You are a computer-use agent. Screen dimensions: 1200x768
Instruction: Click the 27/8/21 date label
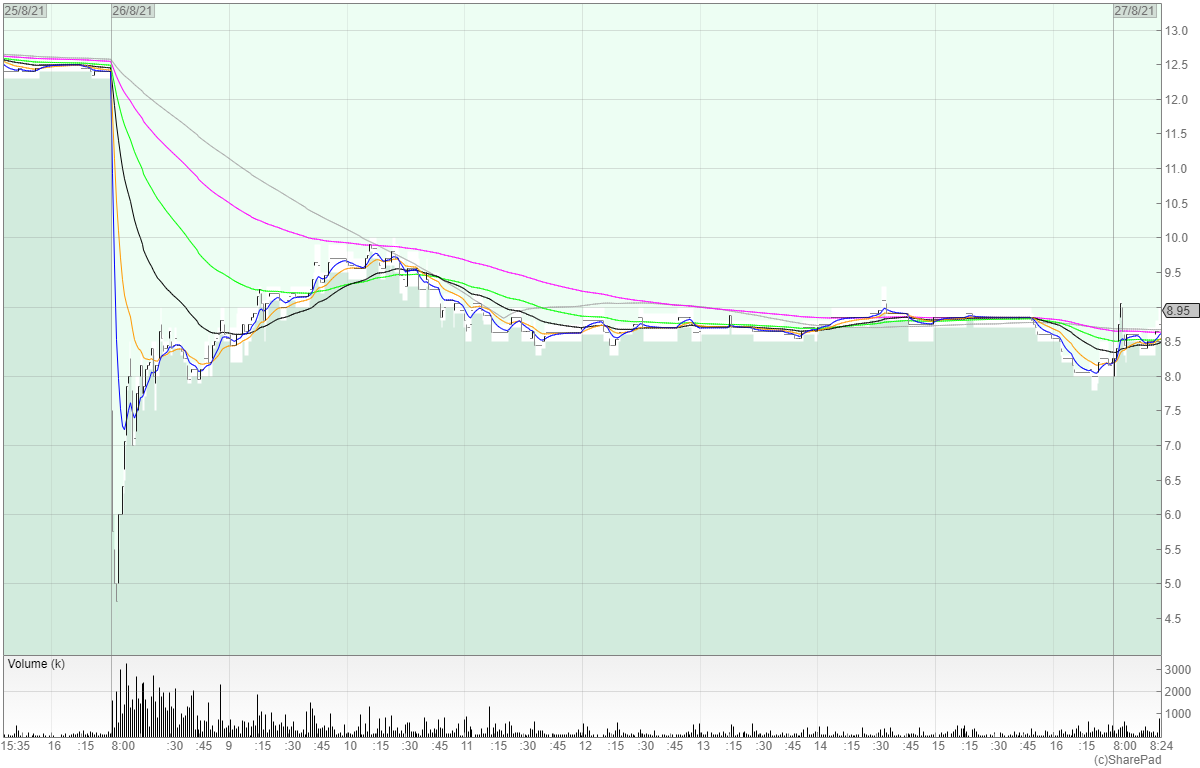(x=1135, y=11)
